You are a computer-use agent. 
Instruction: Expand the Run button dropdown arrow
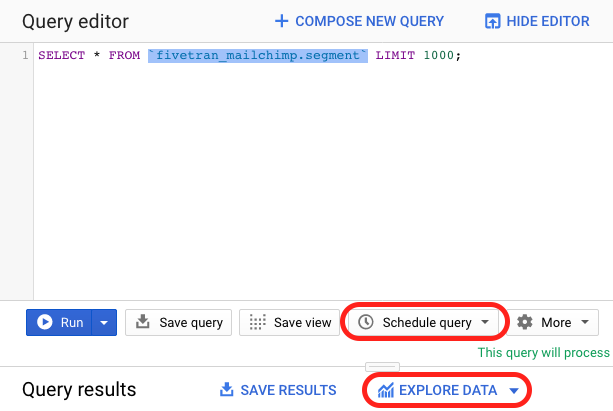104,323
